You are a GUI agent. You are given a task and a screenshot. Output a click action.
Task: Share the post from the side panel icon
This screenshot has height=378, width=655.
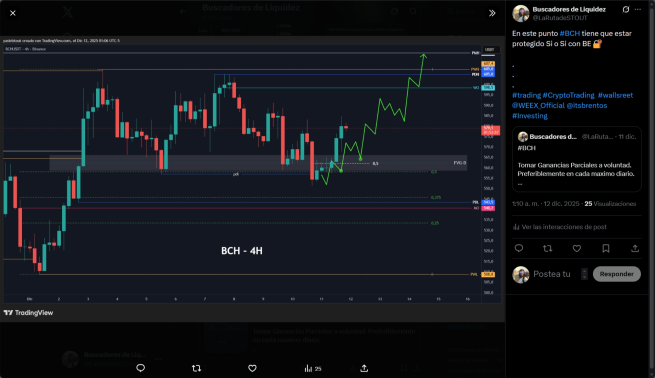pyautogui.click(x=635, y=249)
